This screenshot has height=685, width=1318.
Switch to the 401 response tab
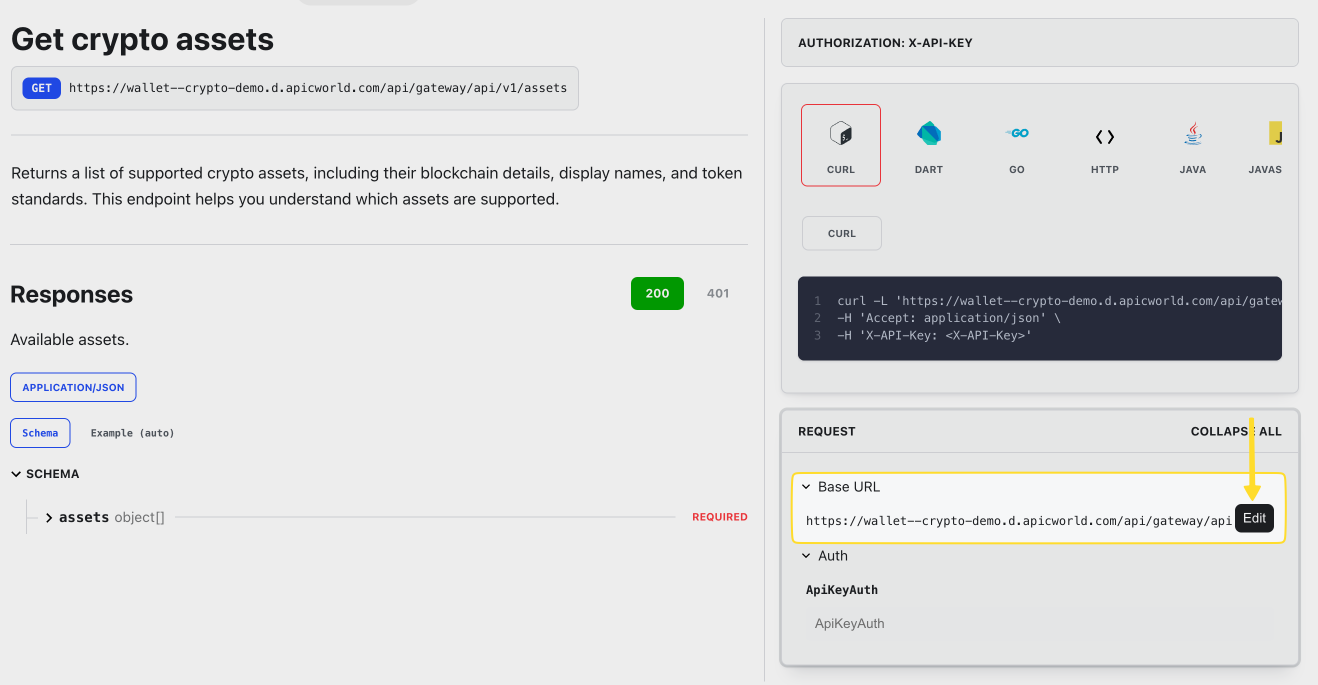coord(717,294)
